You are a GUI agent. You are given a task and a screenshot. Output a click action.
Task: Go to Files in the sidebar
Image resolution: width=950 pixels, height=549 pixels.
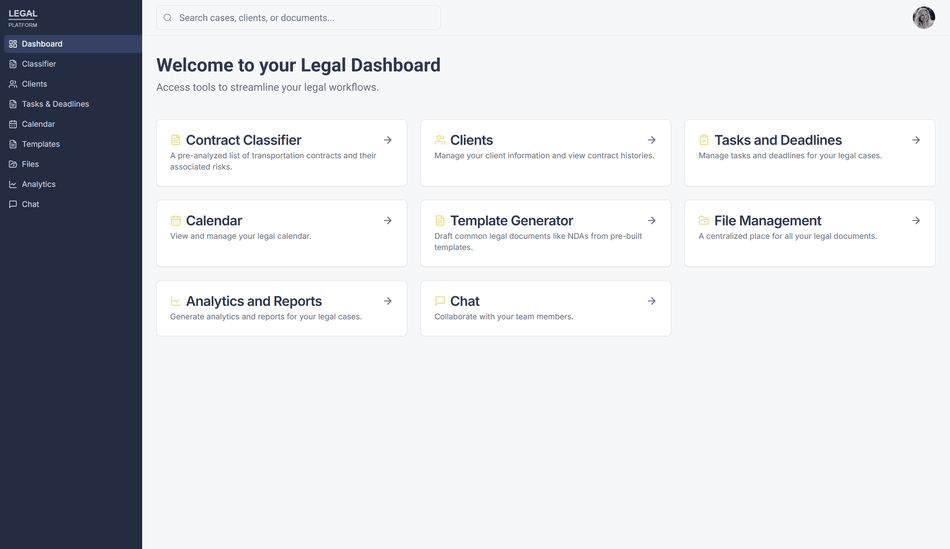coord(30,164)
